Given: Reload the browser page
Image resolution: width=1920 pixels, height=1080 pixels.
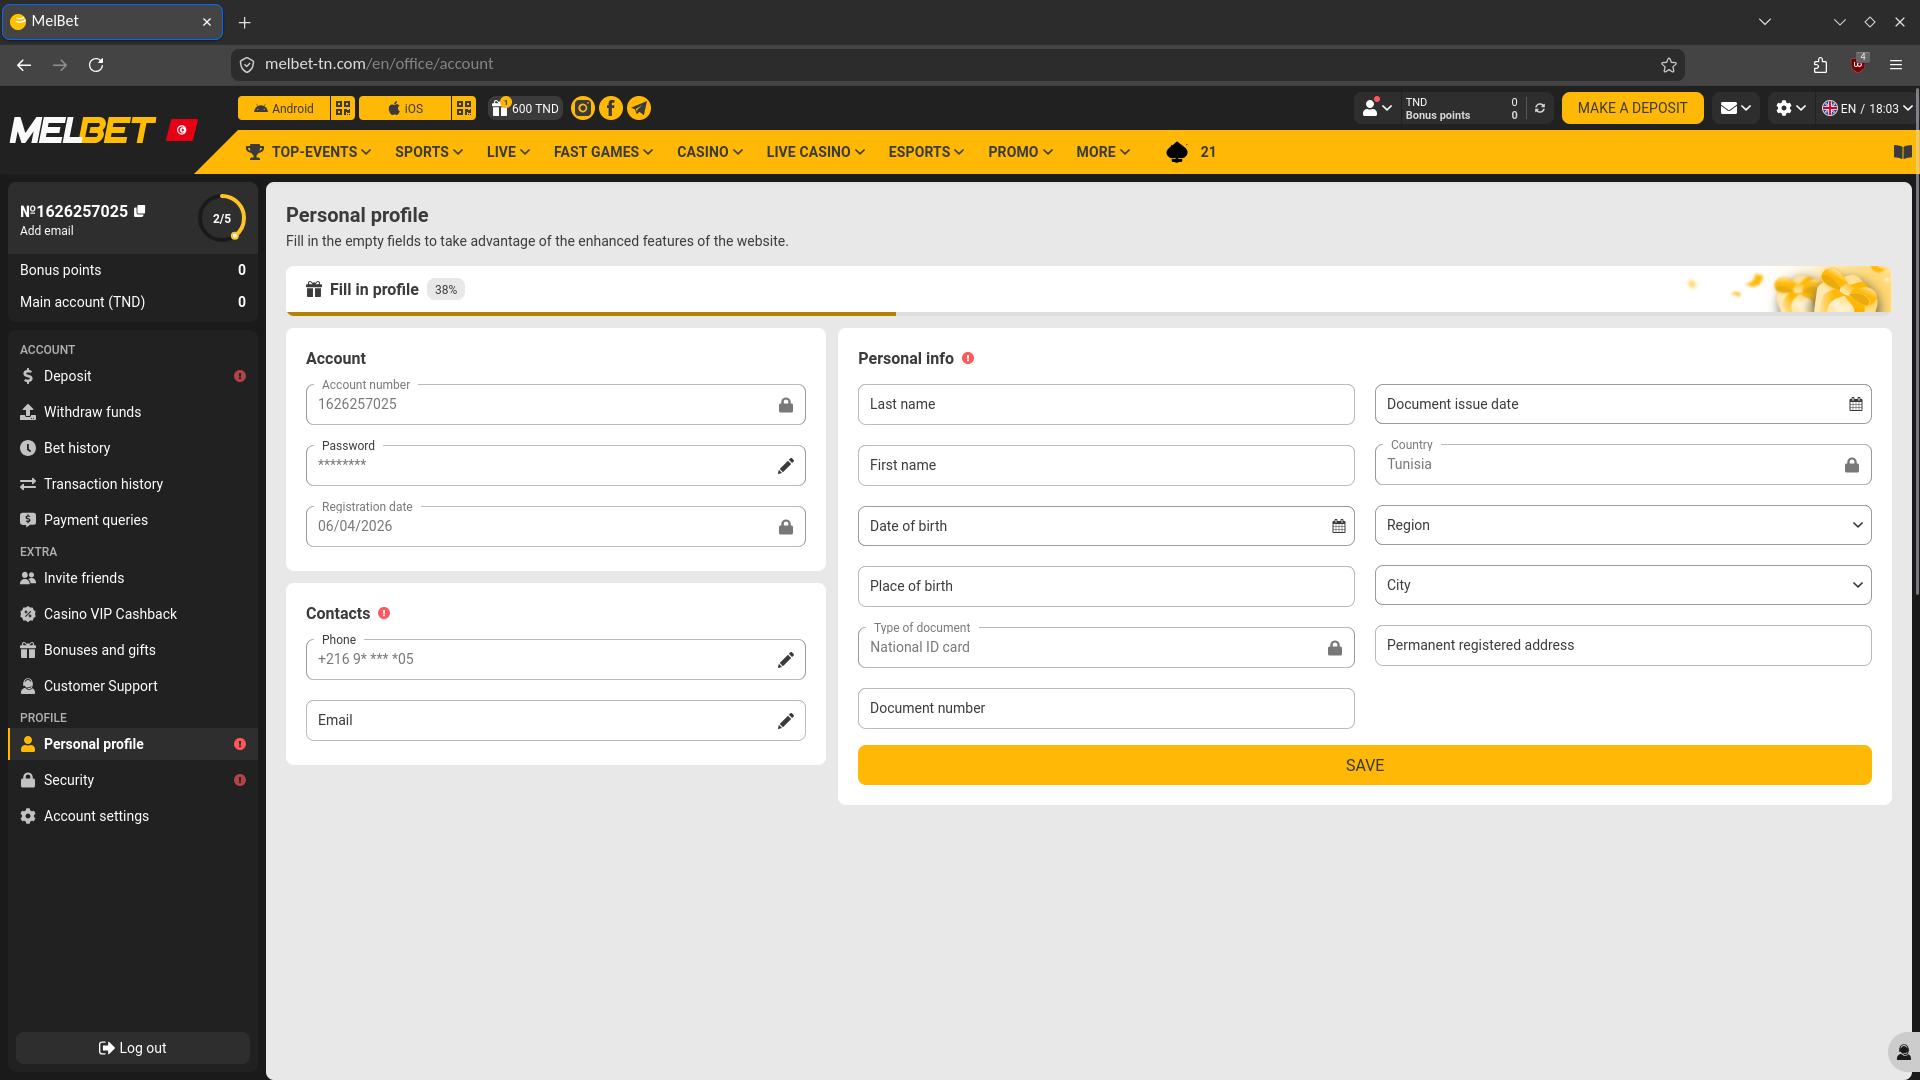Looking at the screenshot, I should click(x=96, y=65).
